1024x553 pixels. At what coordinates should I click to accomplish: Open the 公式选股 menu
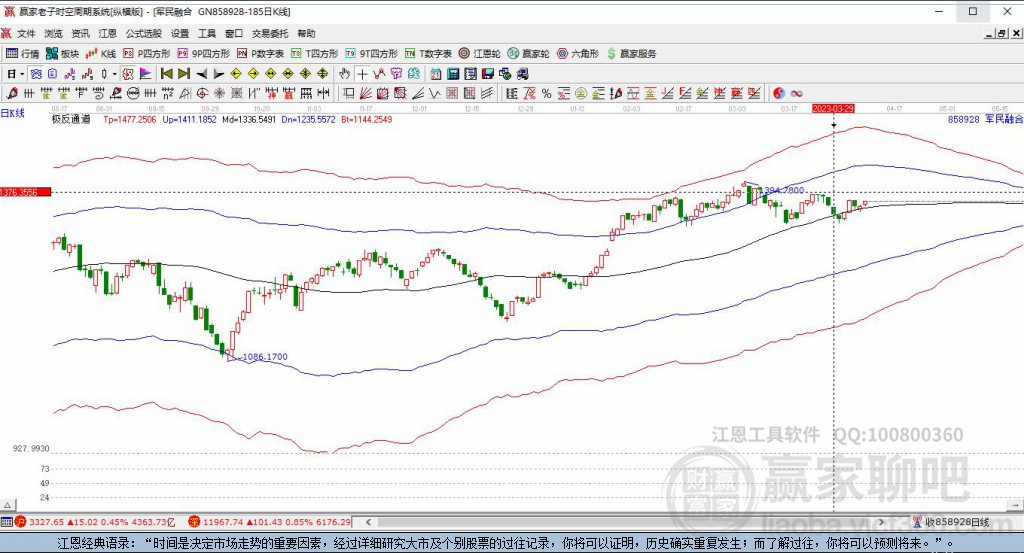coord(143,33)
